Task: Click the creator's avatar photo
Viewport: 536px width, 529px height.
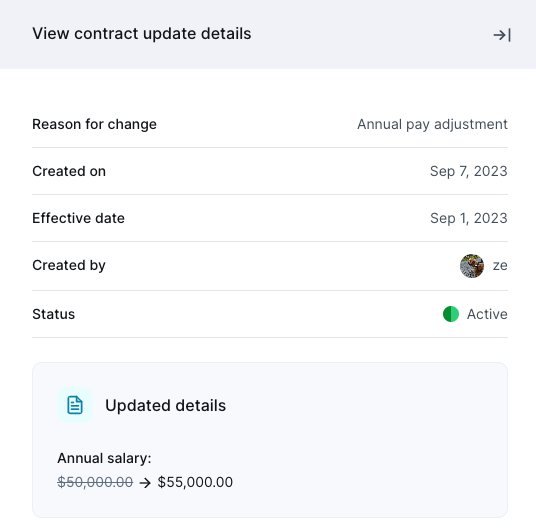Action: pyautogui.click(x=472, y=266)
